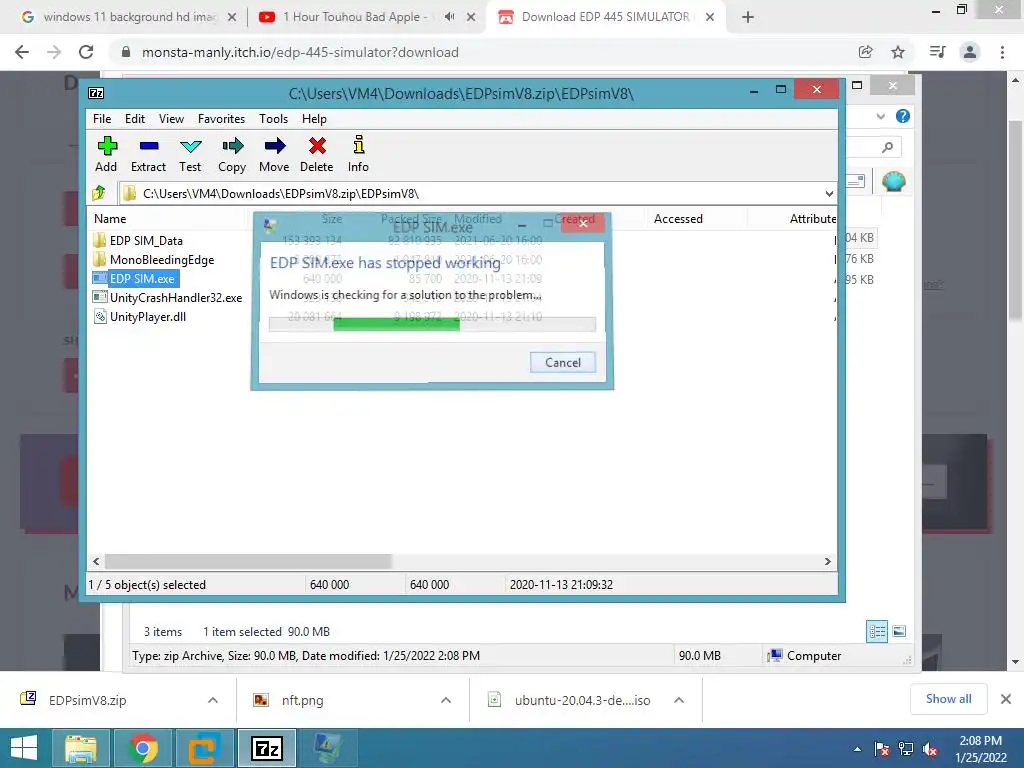1024x768 pixels.
Task: Mute the Bad Apple tab audio icon
Action: [449, 17]
